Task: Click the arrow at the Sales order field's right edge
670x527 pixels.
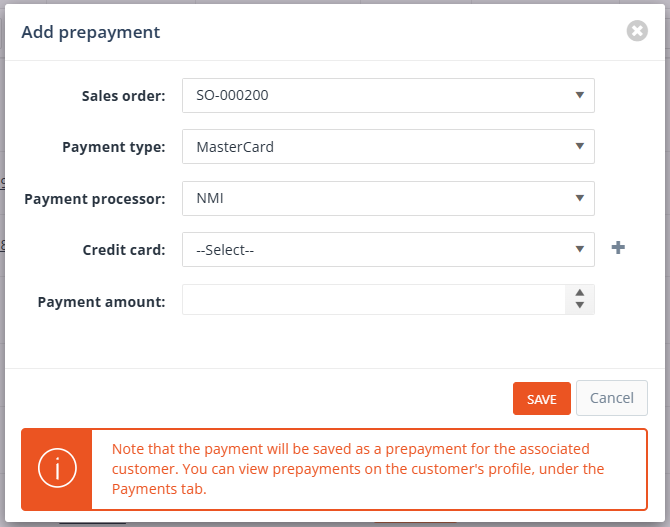Action: pos(580,96)
